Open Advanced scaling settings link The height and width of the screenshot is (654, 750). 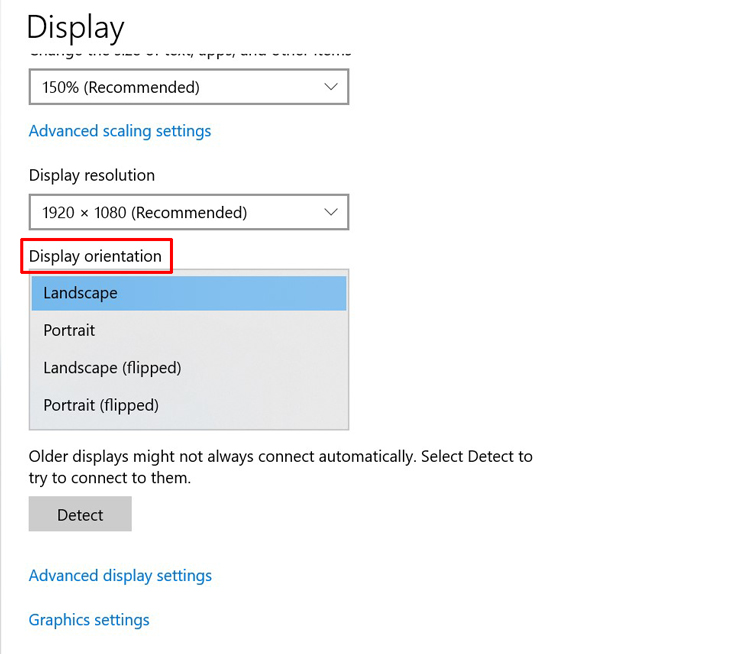point(120,131)
